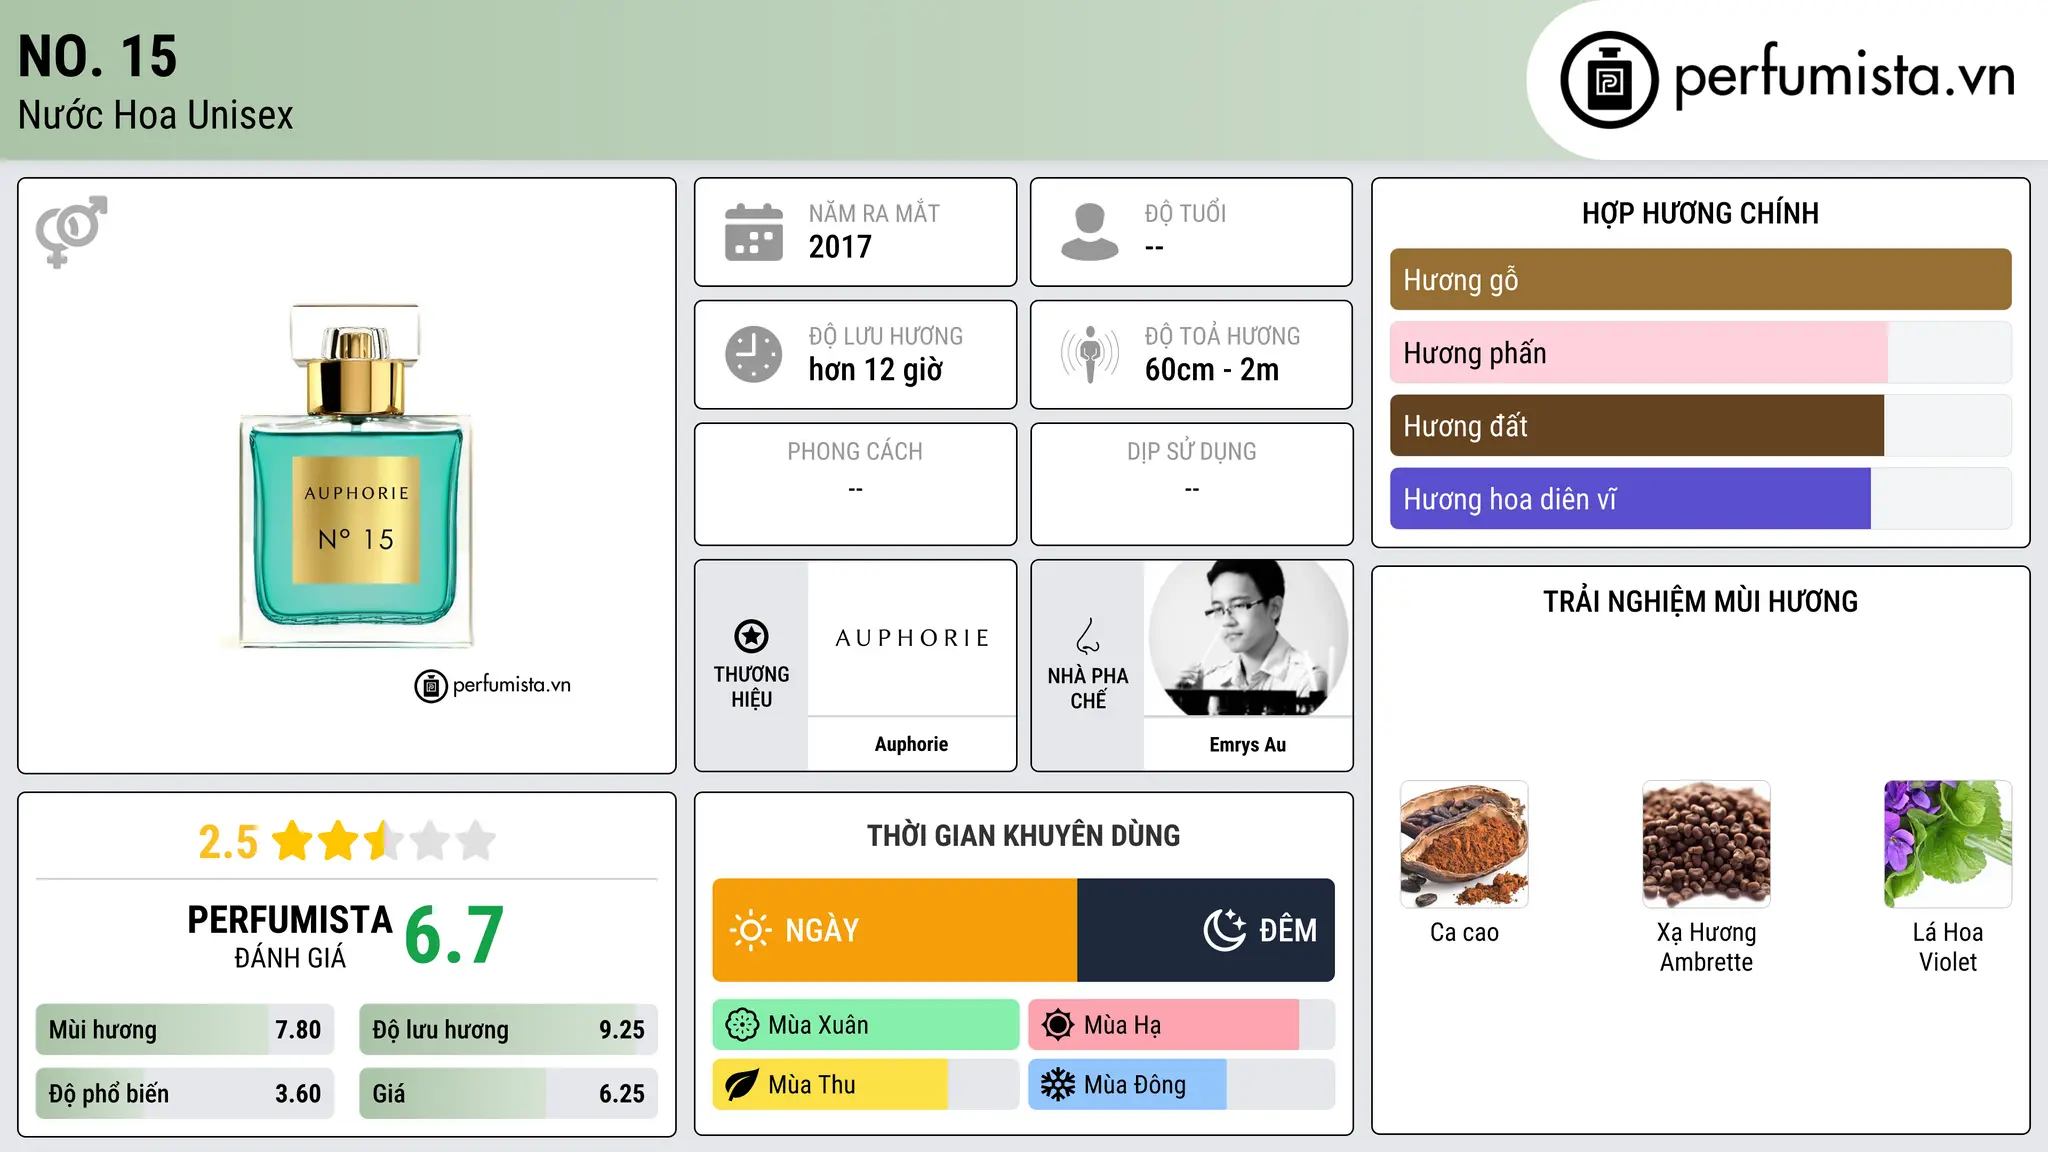2048x1152 pixels.
Task: Click the dark Đêm nighttime segment
Action: (1206, 930)
